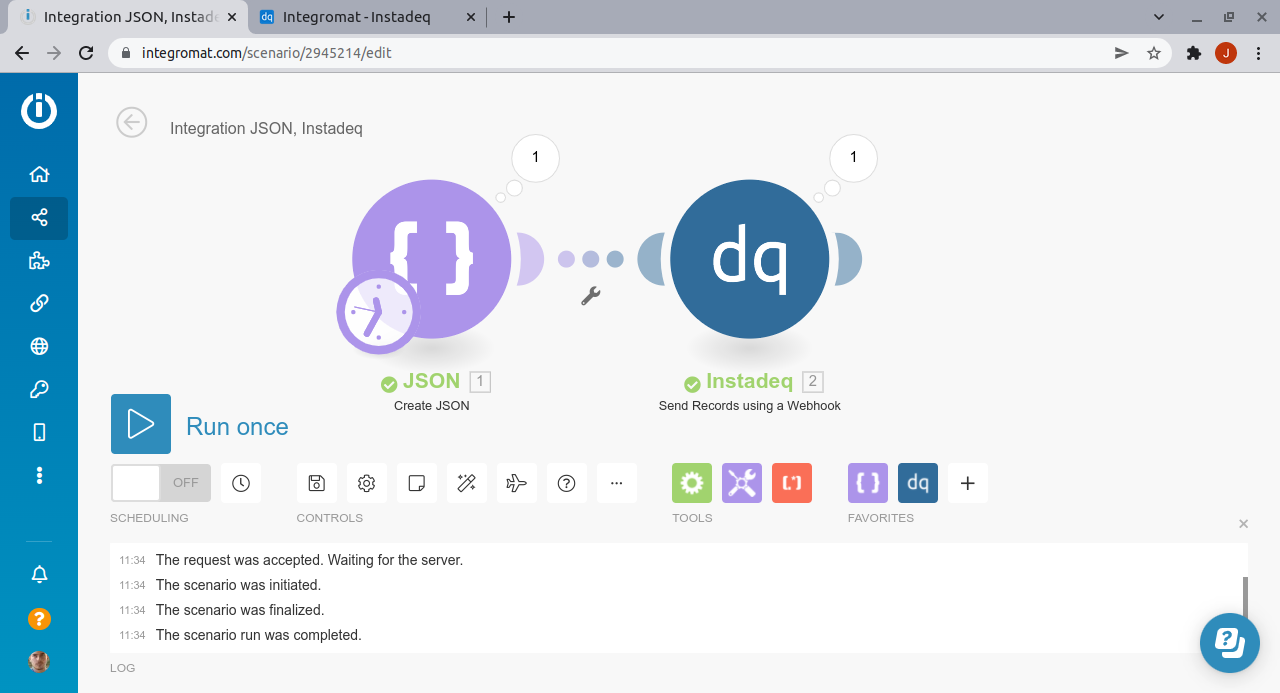The height and width of the screenshot is (693, 1280).
Task: Open Notifications bell icon
Action: (x=39, y=574)
